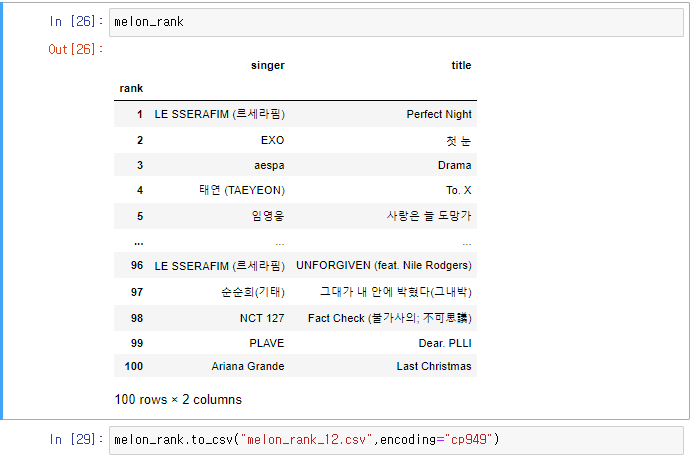The width and height of the screenshot is (700, 456).
Task: Select the PLAVE singer cell
Action: (x=267, y=343)
